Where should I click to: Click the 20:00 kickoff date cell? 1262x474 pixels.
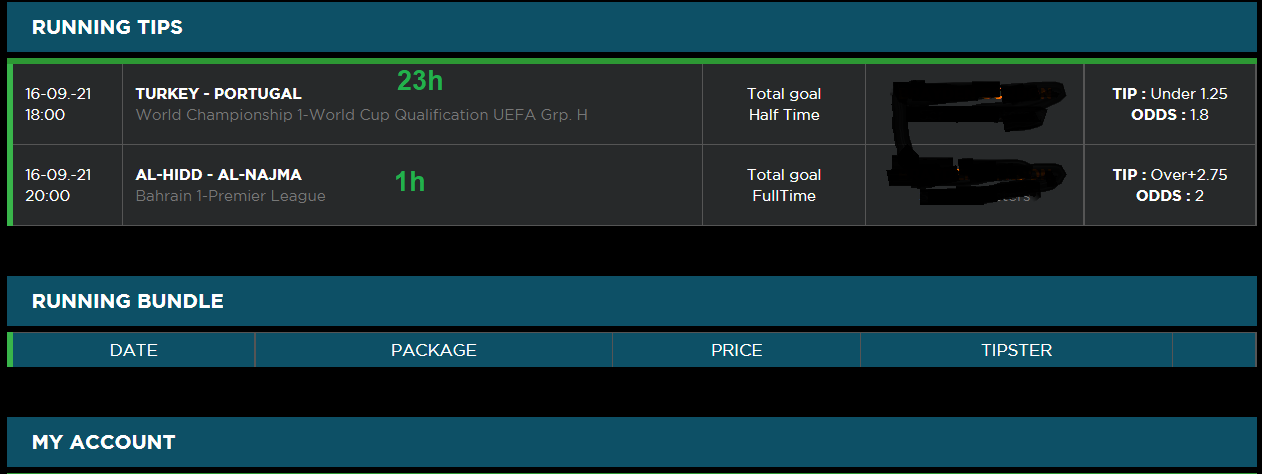58,185
